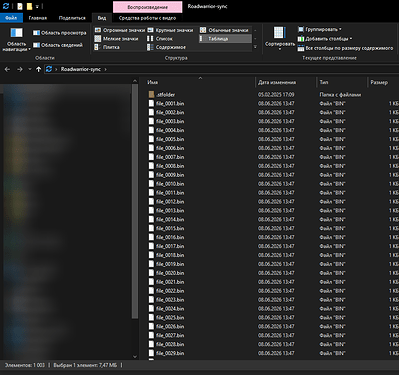
Task: Select Large icons view (Крупные значки)
Action: pyautogui.click(x=170, y=30)
